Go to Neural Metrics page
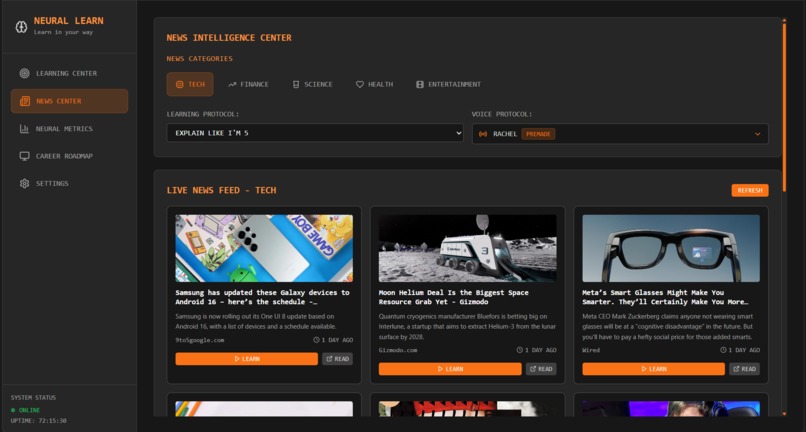Image resolution: width=806 pixels, height=432 pixels. tap(69, 129)
